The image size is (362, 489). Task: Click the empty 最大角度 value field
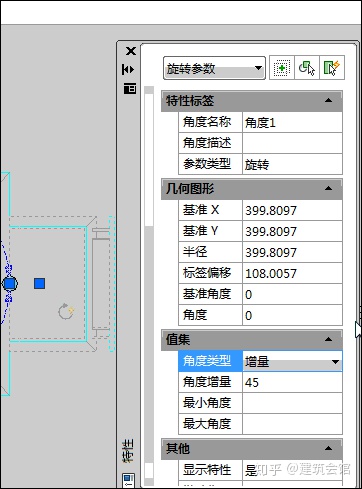292,424
